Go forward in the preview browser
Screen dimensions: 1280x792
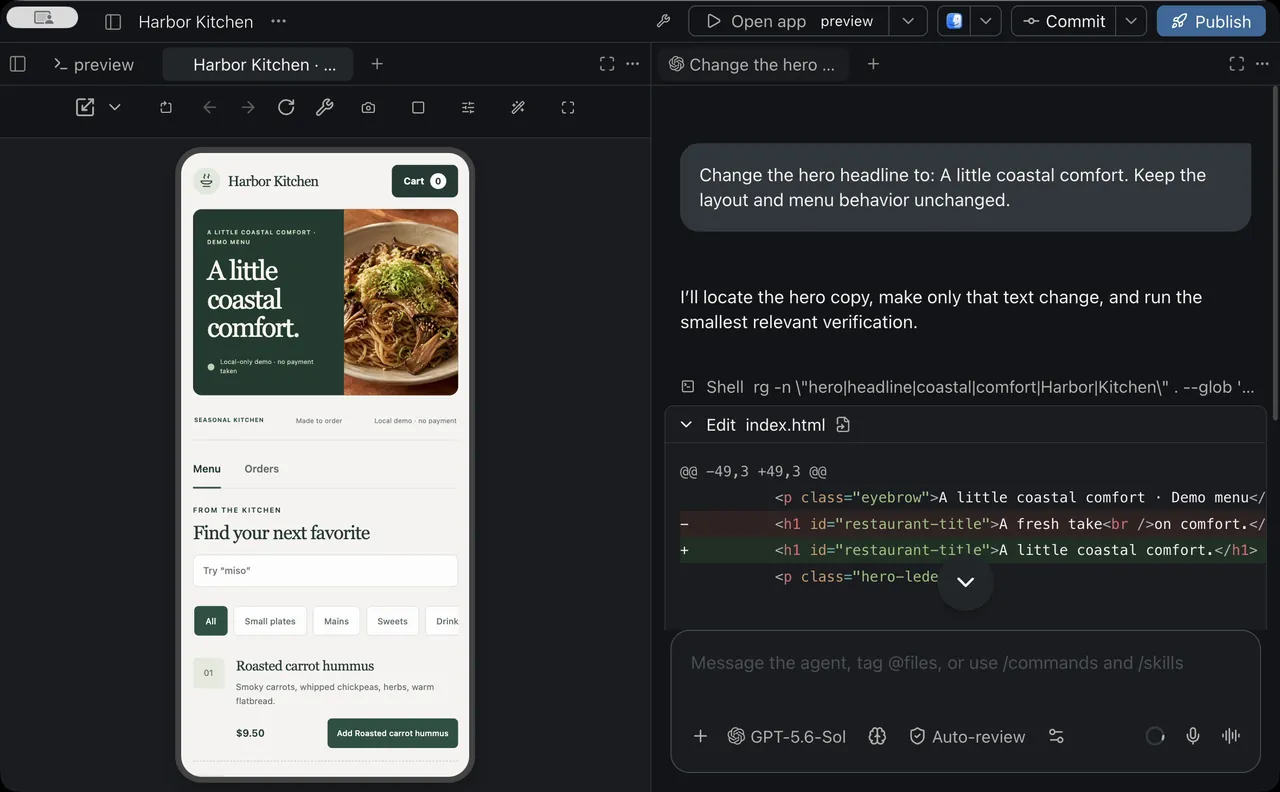(x=248, y=107)
